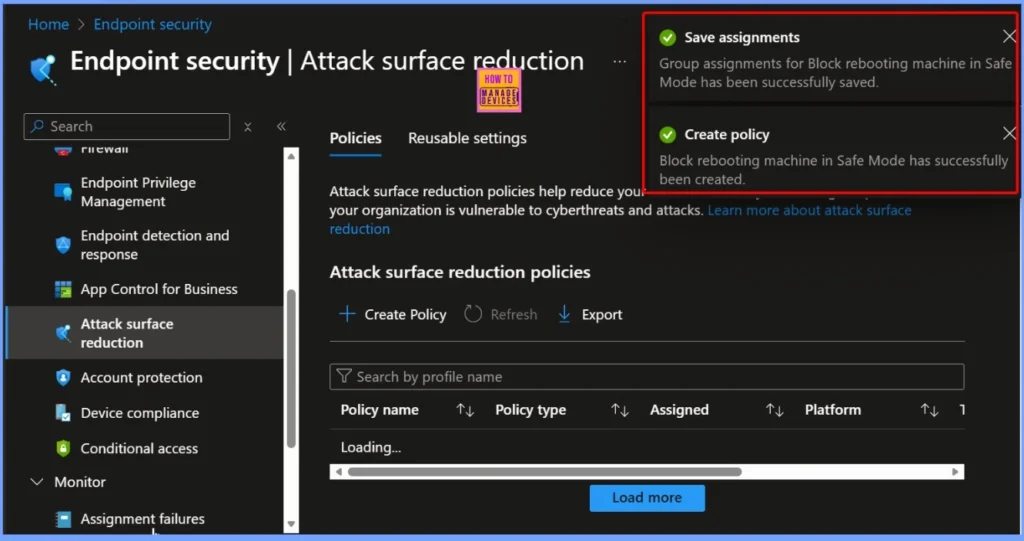Click the Endpoint security header shield icon
1024x541 pixels.
coord(44,69)
